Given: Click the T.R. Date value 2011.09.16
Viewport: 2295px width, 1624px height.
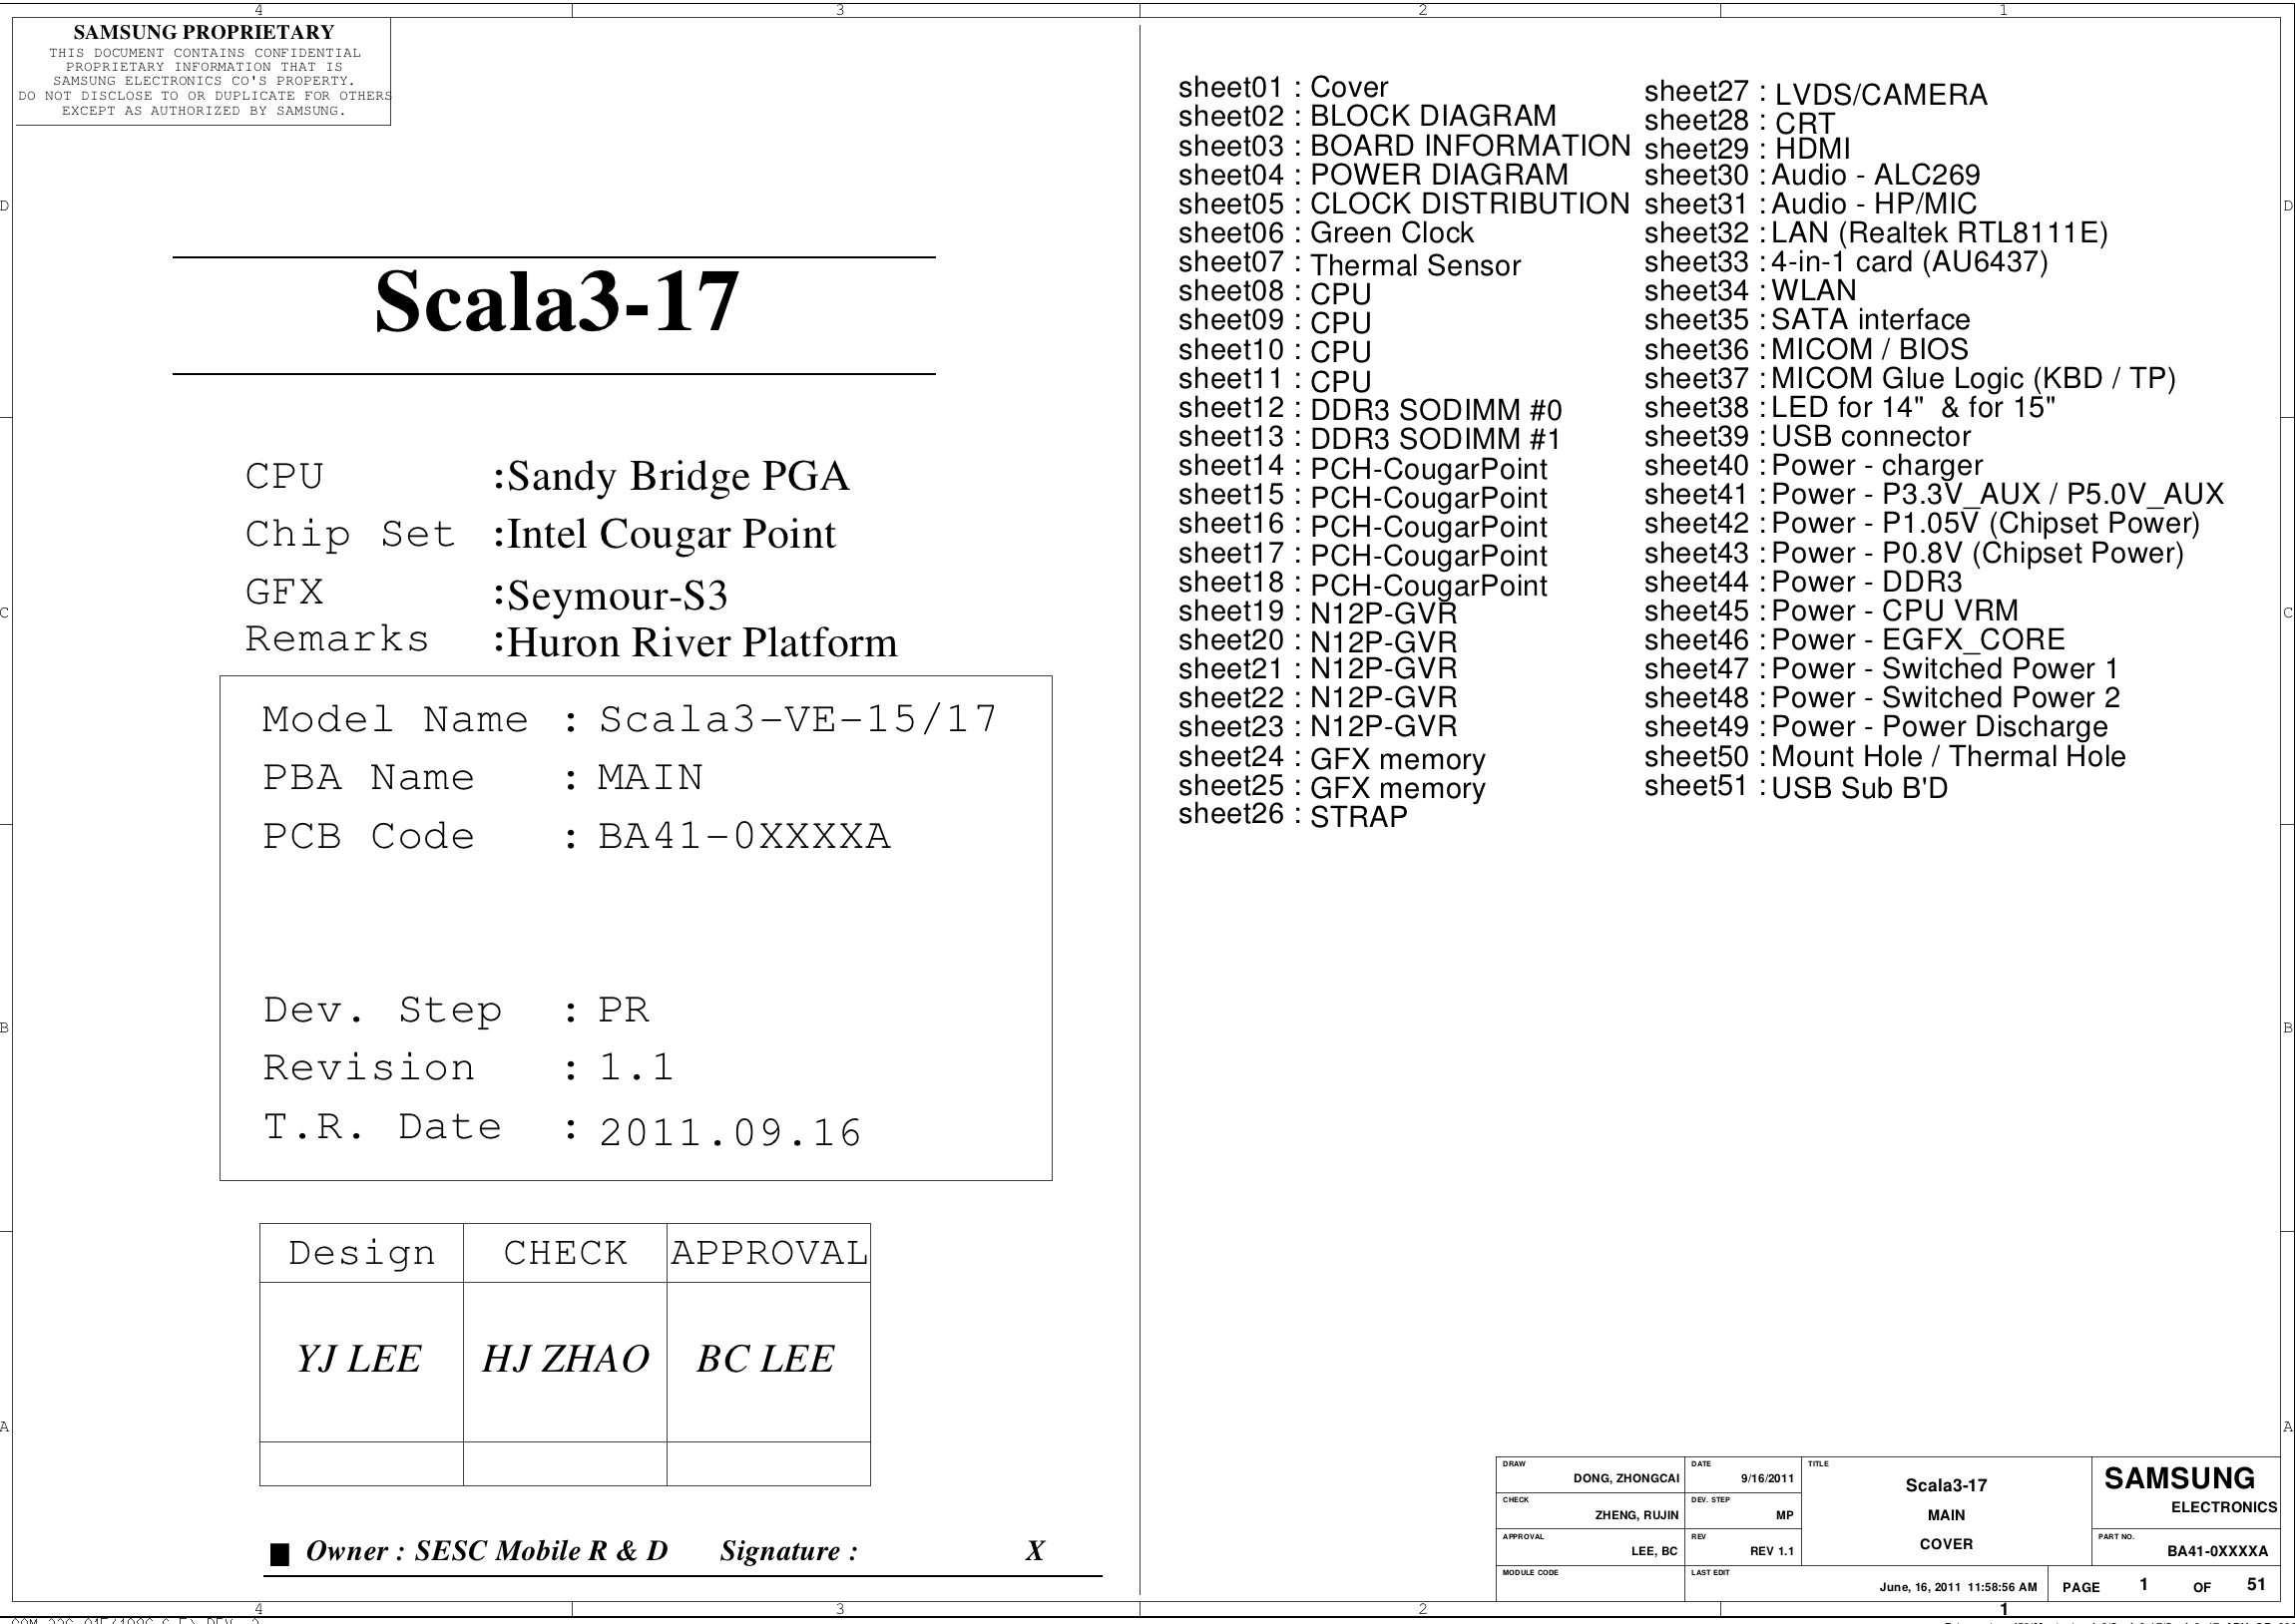Looking at the screenshot, I should 730,1132.
